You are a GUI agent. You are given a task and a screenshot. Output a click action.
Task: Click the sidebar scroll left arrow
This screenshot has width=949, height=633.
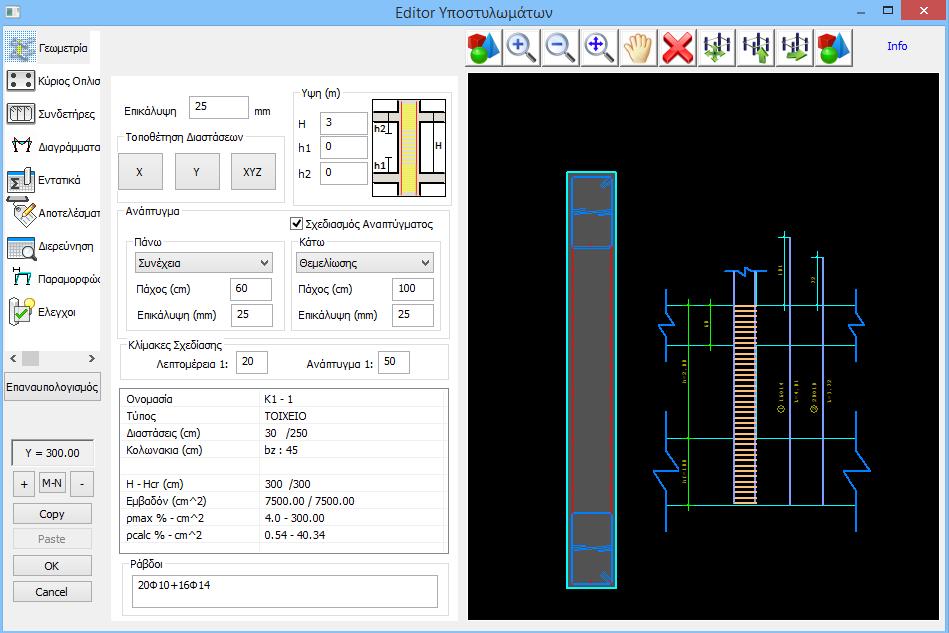click(x=13, y=358)
